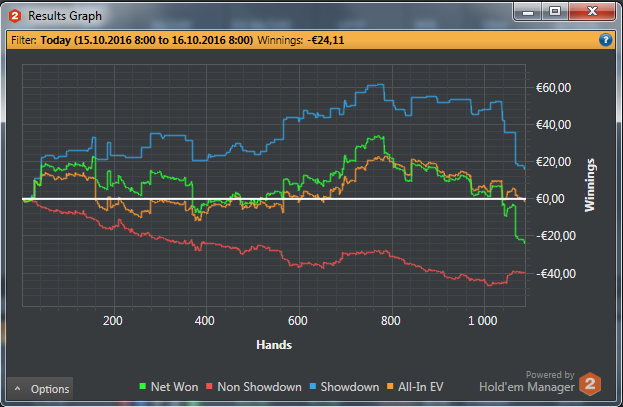Toggle the All-In EV legend entry

pyautogui.click(x=415, y=387)
